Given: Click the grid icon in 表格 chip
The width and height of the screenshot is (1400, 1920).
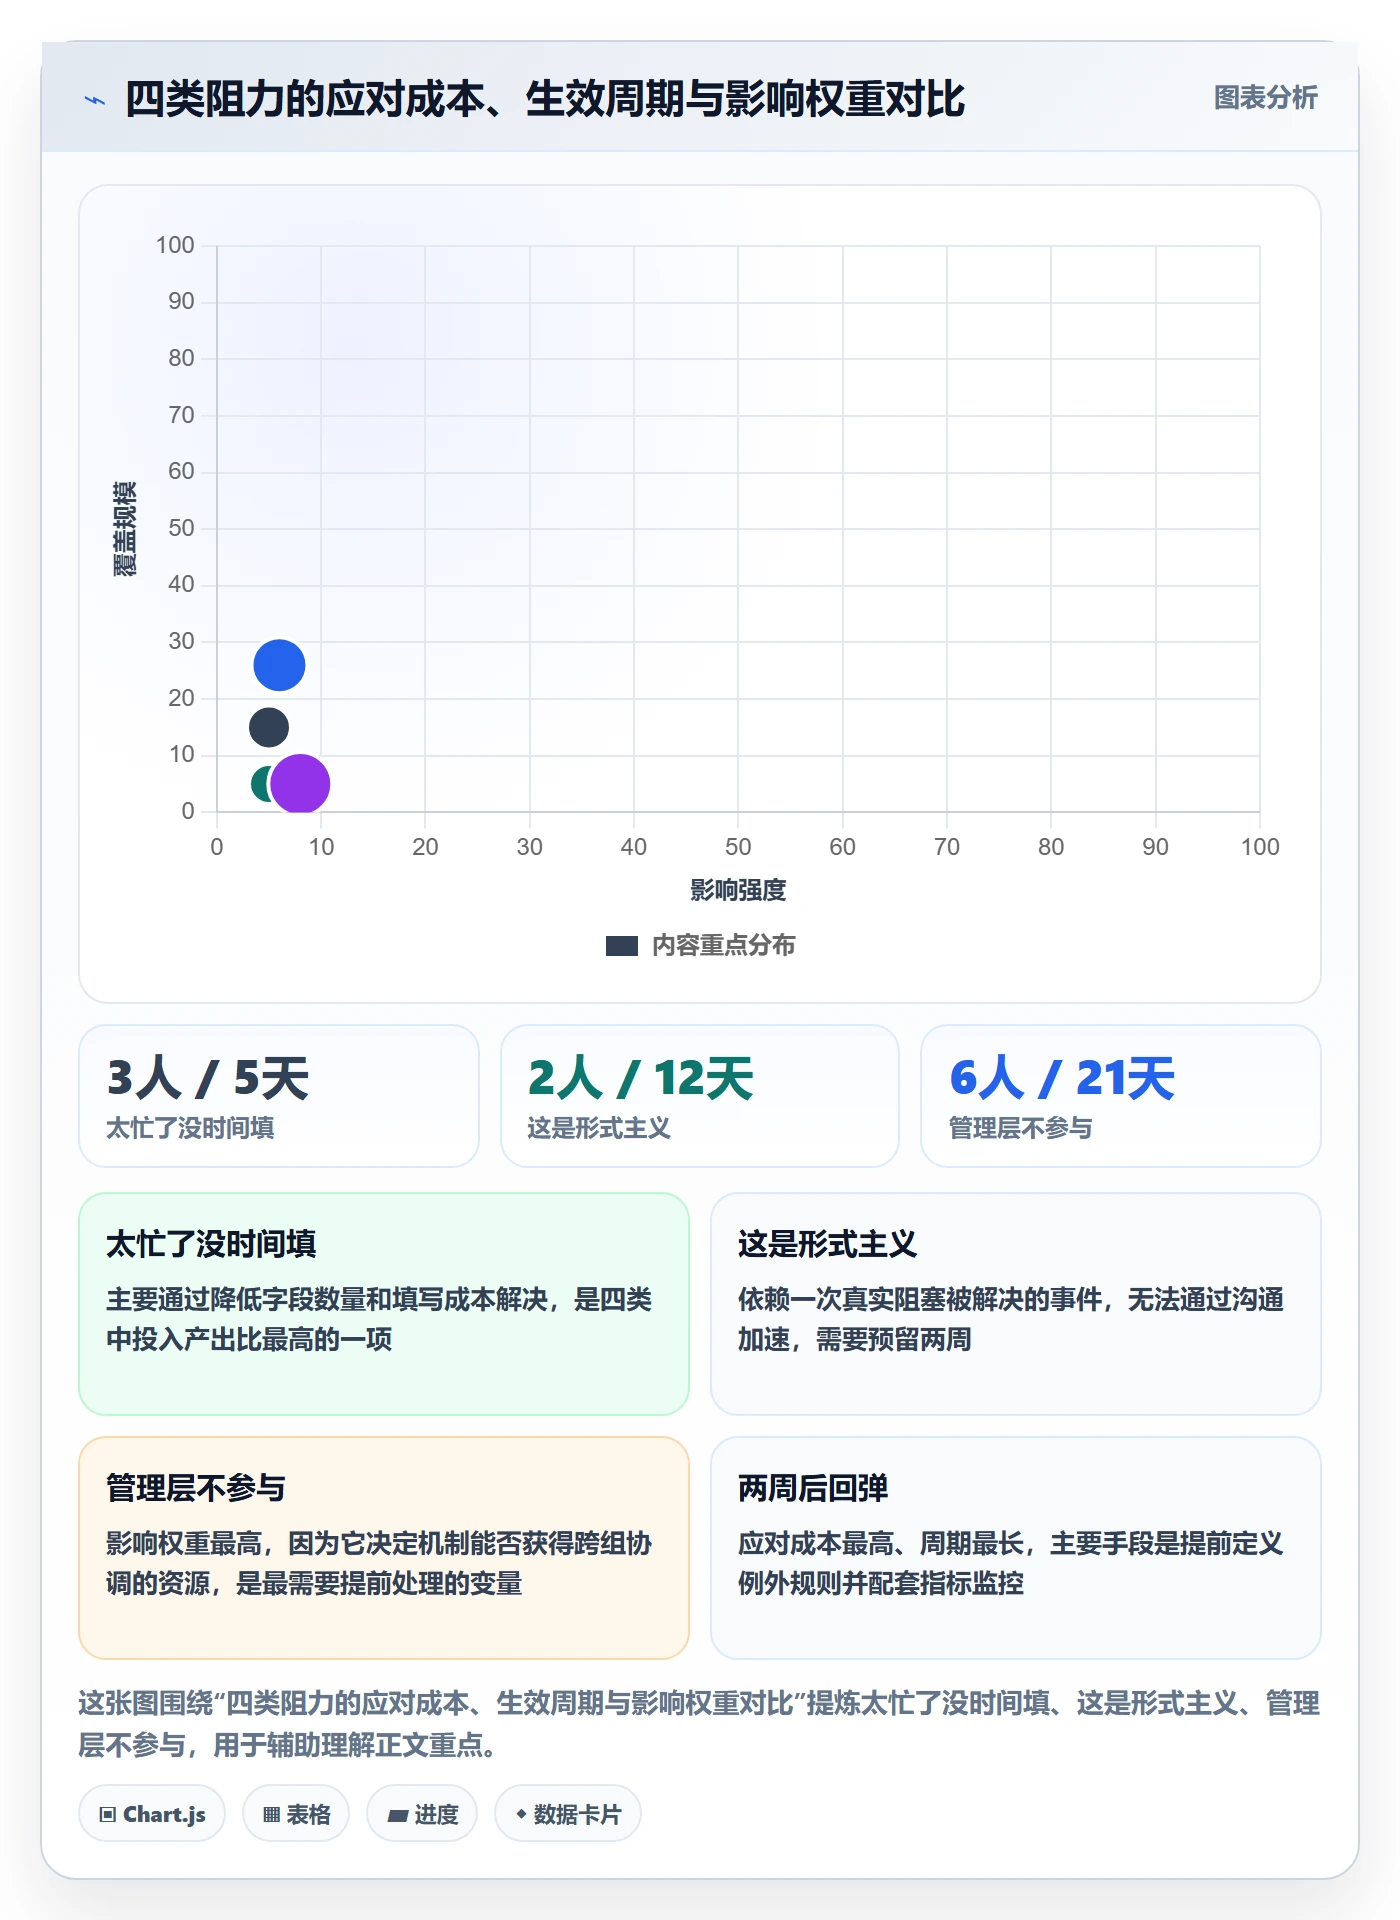Looking at the screenshot, I should point(271,1815).
